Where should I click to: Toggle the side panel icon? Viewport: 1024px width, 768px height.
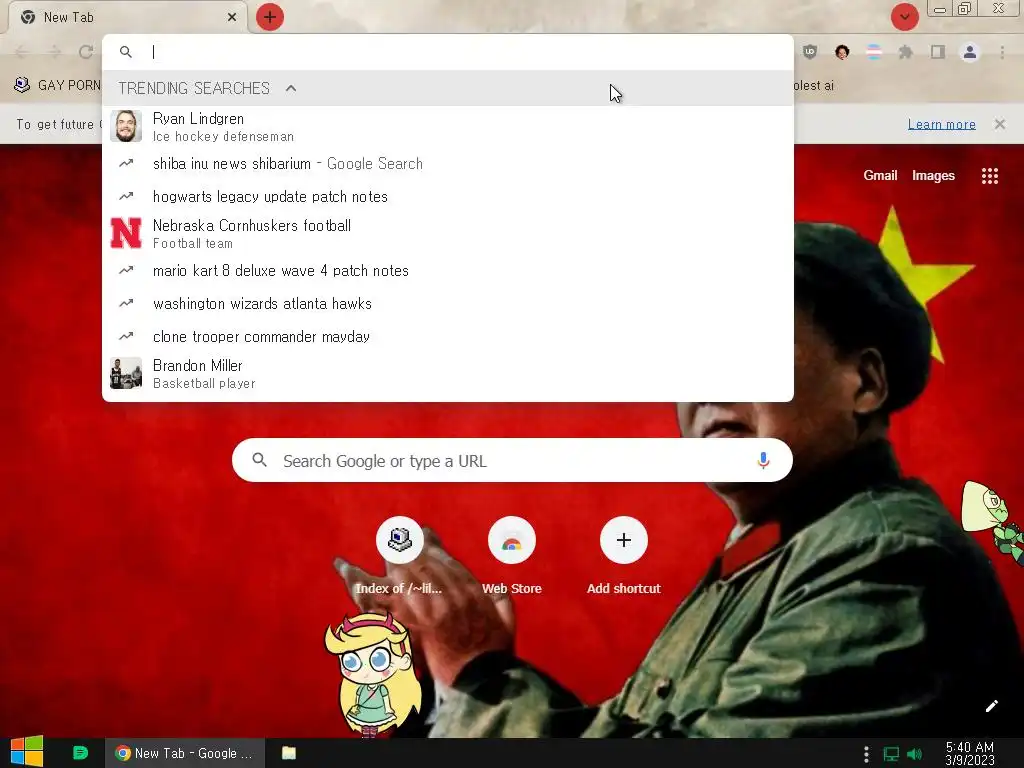point(938,52)
